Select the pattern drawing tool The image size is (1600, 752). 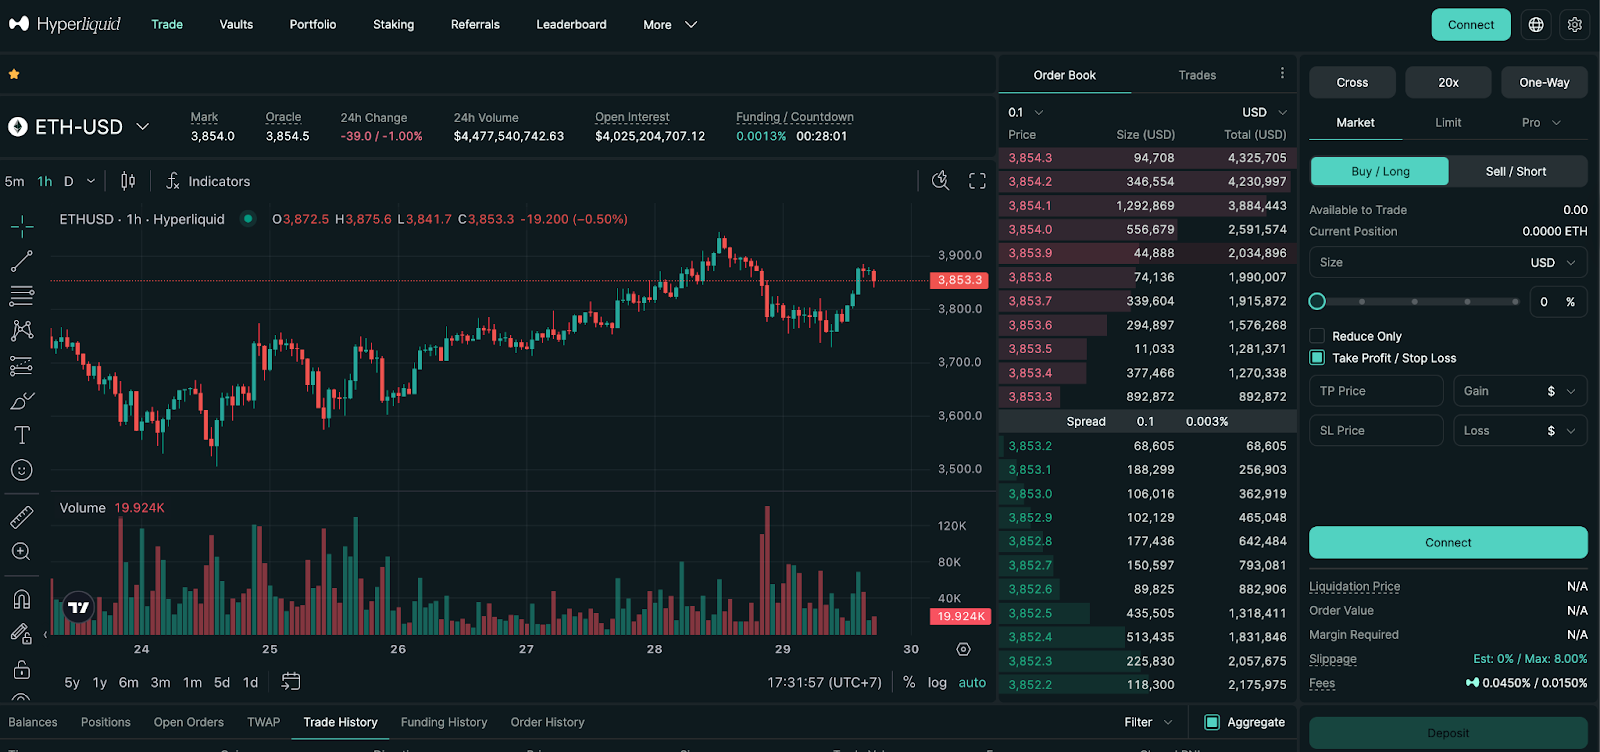tap(22, 330)
